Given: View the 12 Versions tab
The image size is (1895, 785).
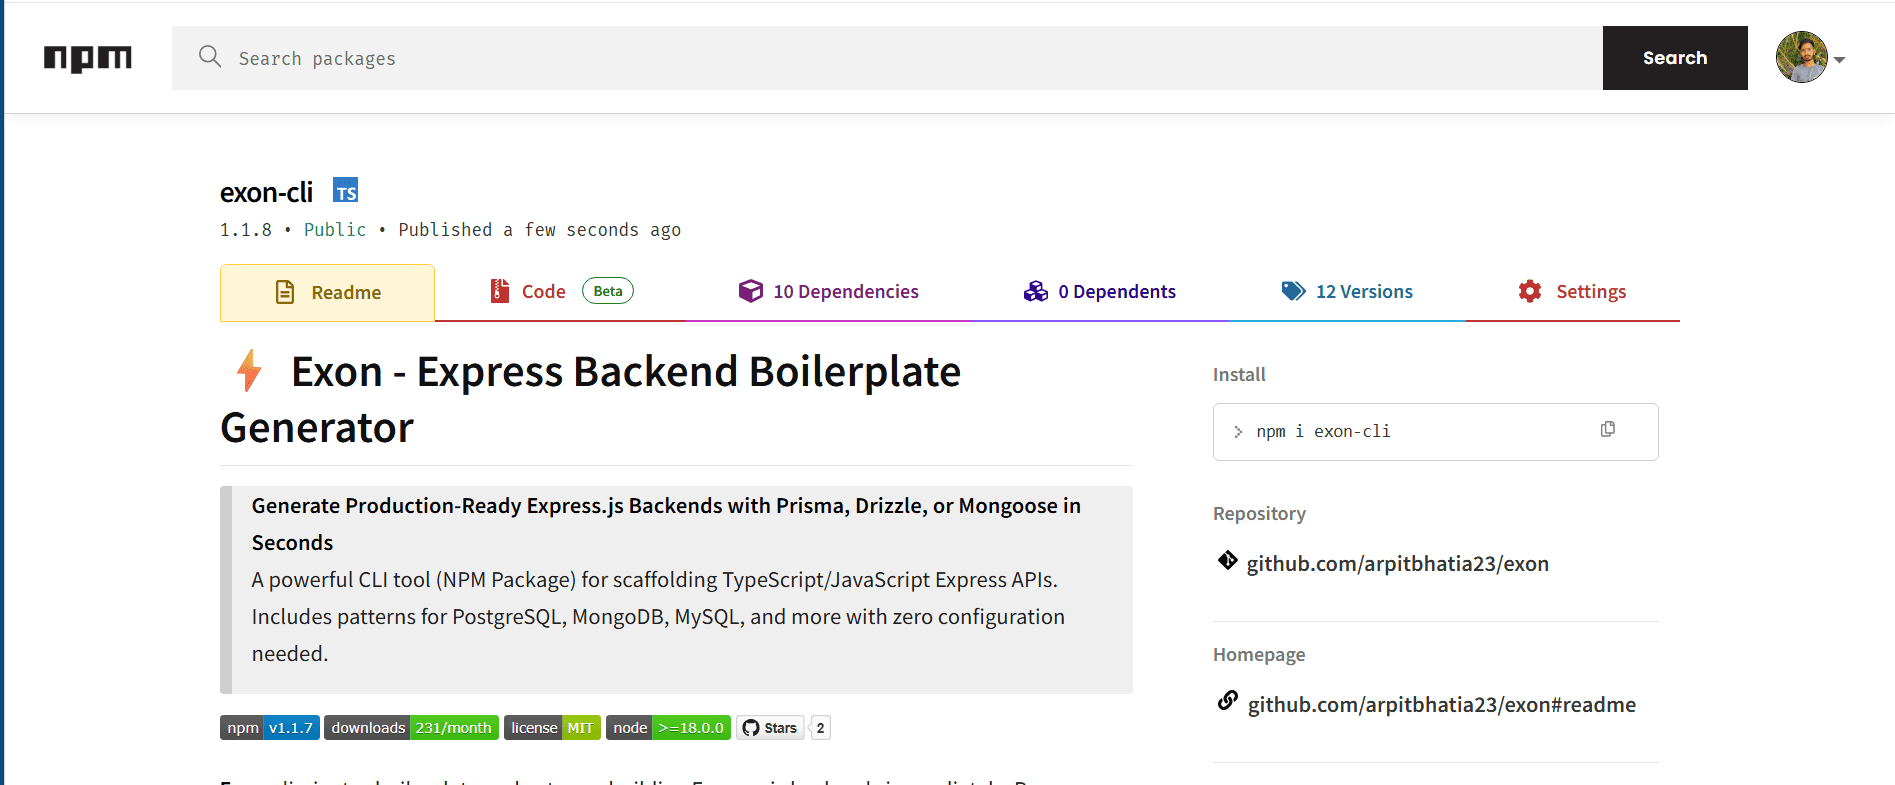Looking at the screenshot, I should (1347, 292).
